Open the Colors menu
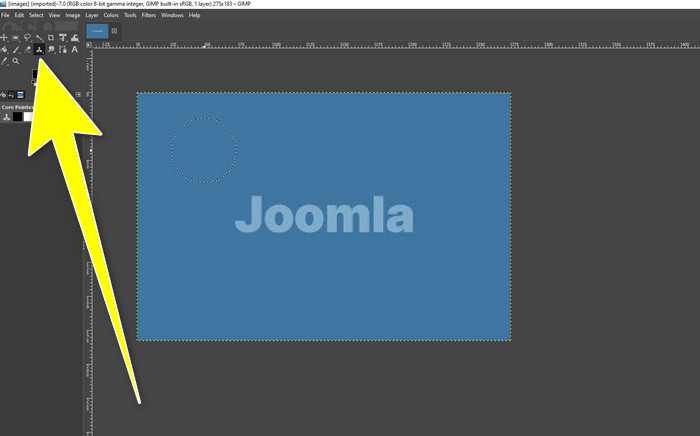 coord(111,15)
